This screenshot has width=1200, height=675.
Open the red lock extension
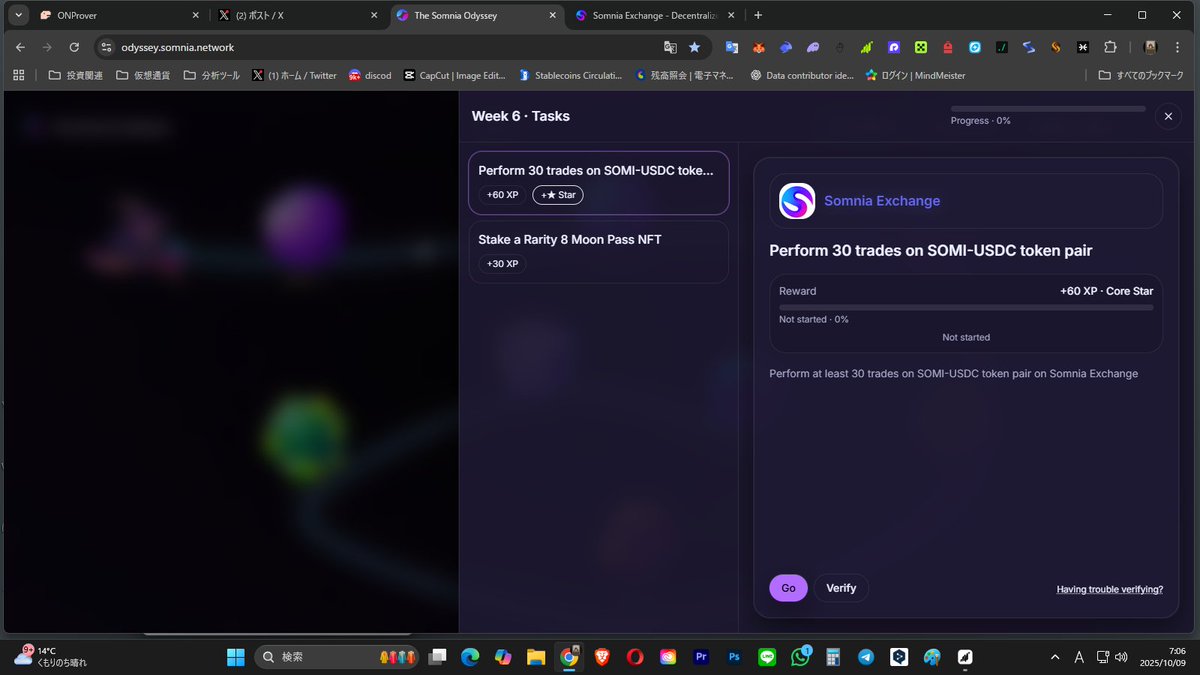(948, 47)
